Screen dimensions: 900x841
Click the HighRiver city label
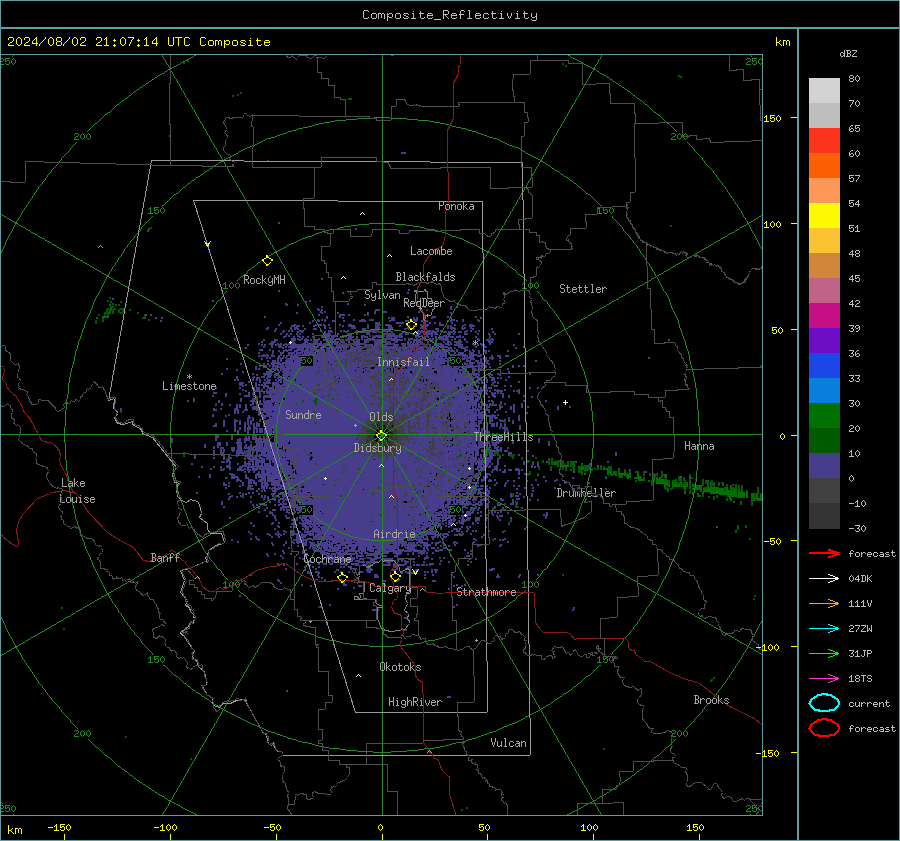415,702
